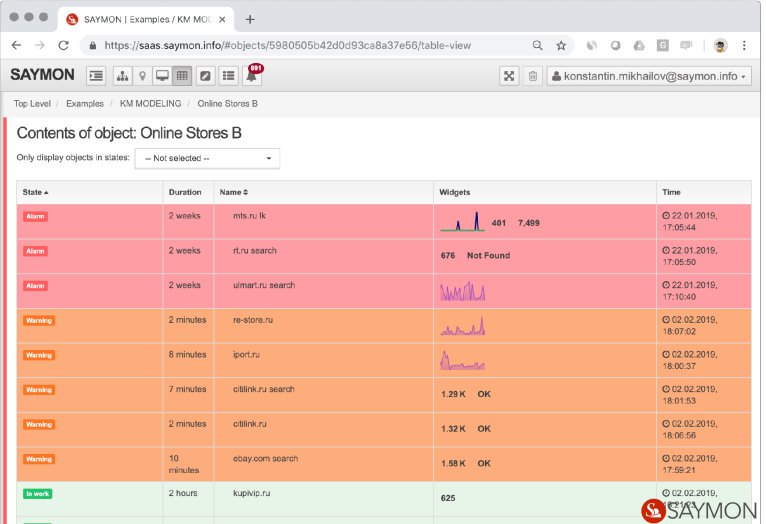This screenshot has height=524, width=766.
Task: Open the user account dropdown
Action: tap(649, 76)
